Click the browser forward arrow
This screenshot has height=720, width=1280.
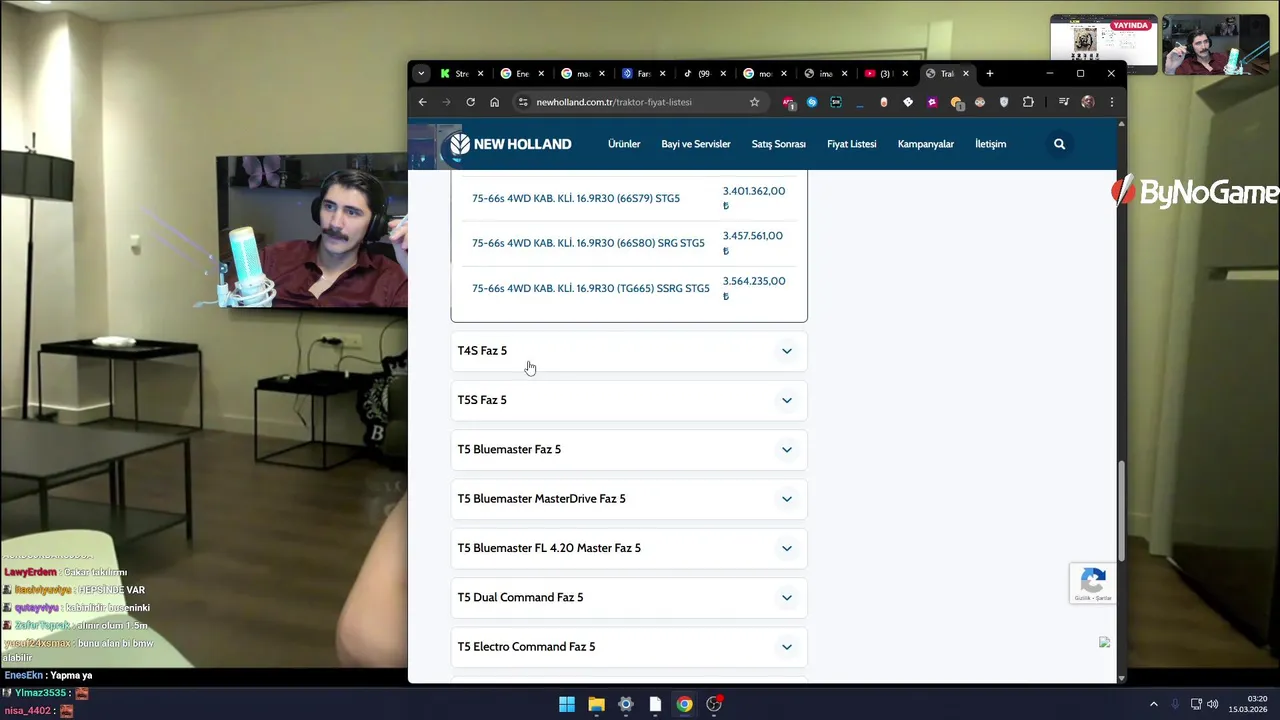pyautogui.click(x=446, y=102)
